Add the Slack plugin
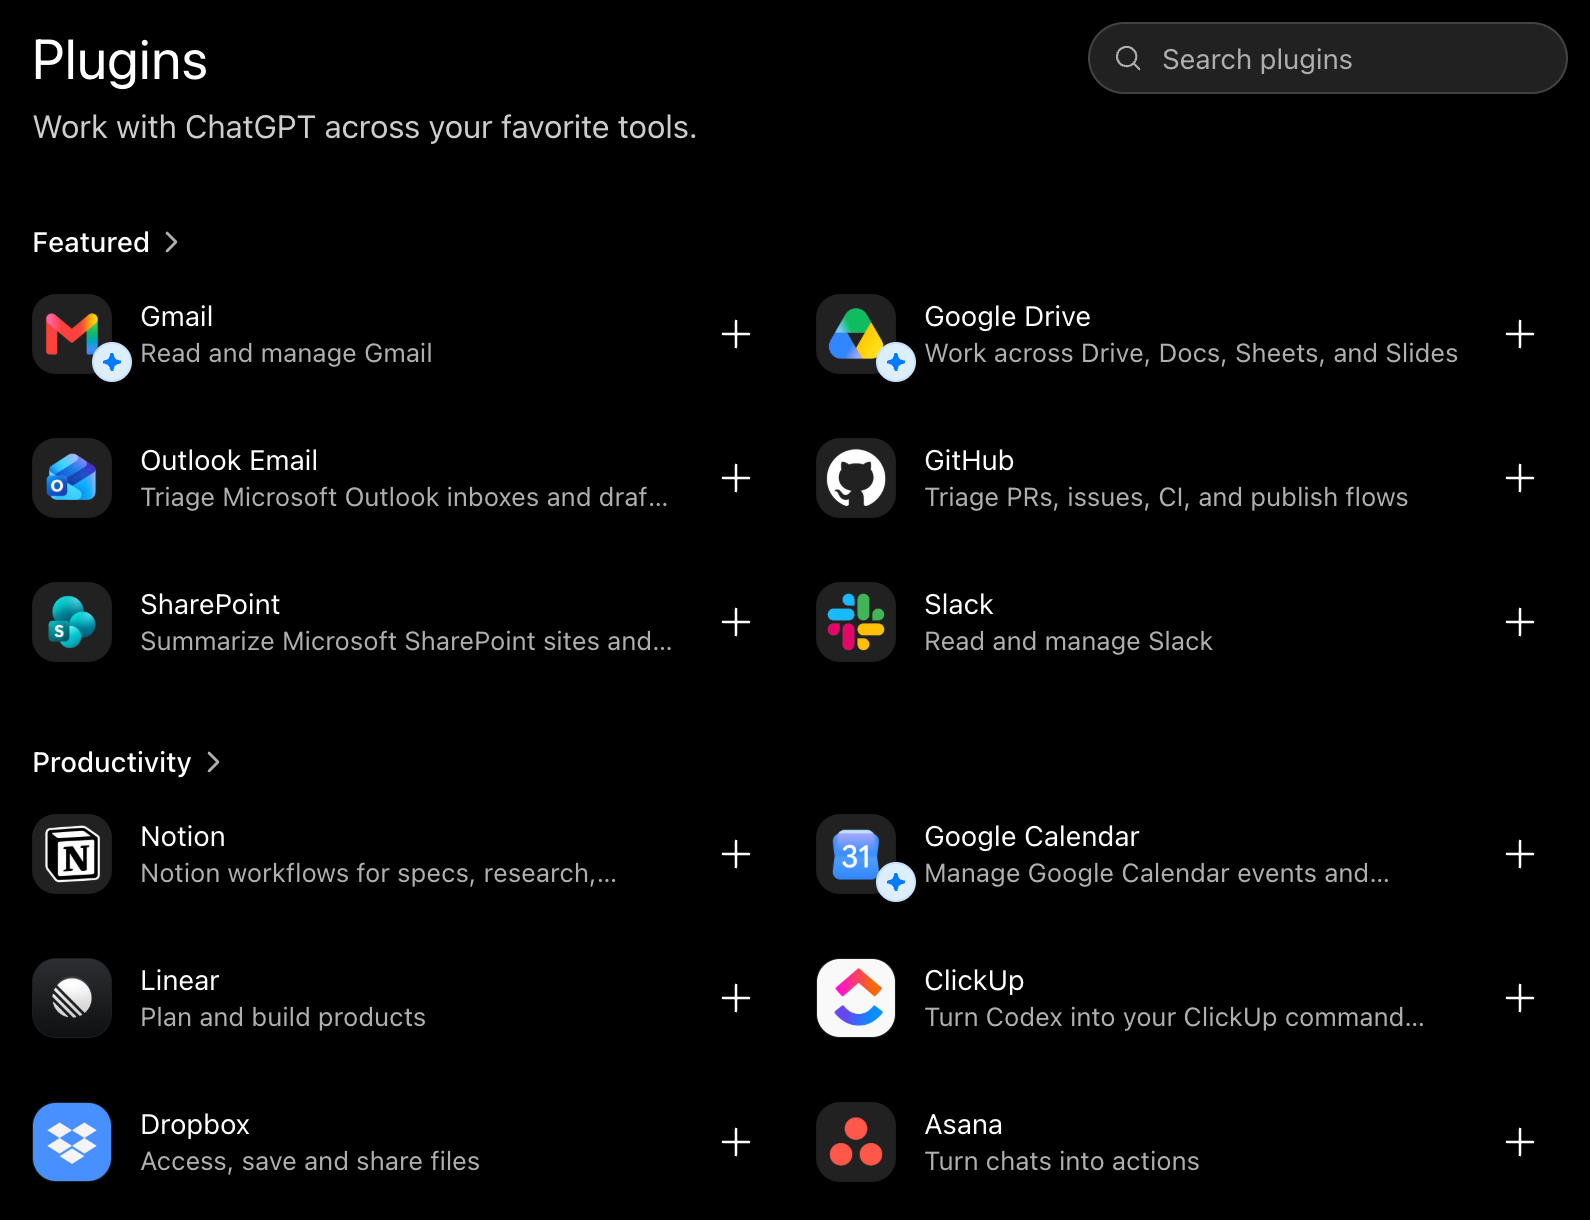The width and height of the screenshot is (1590, 1220). coord(1520,622)
